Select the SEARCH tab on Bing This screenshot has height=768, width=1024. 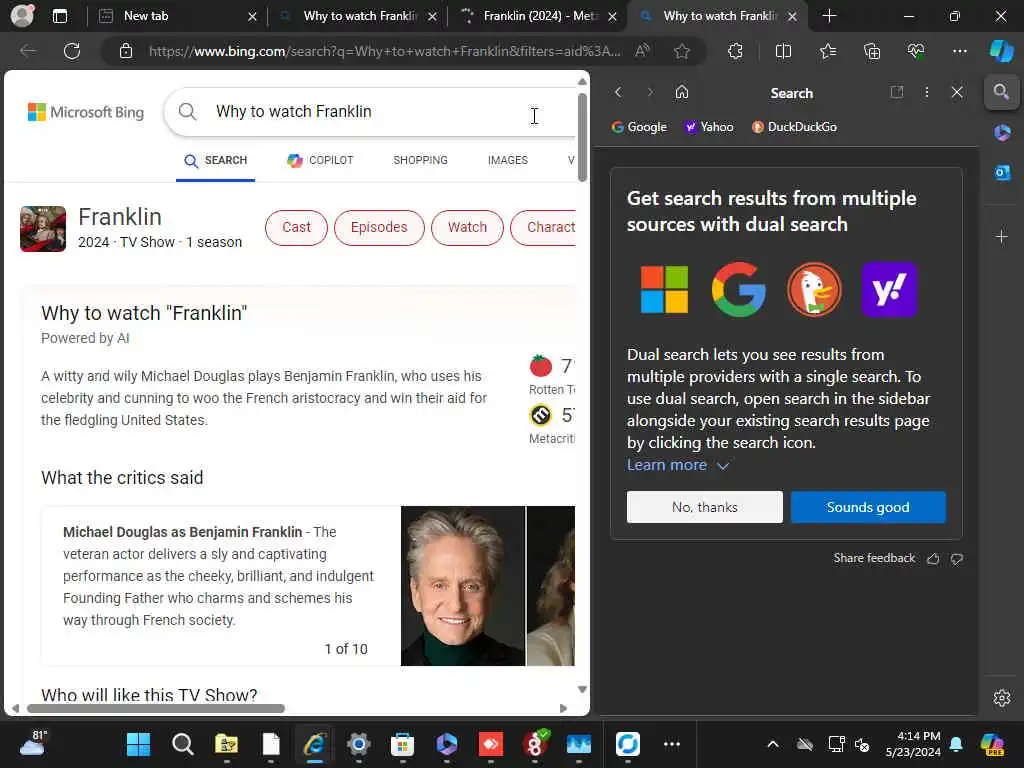[x=216, y=160]
